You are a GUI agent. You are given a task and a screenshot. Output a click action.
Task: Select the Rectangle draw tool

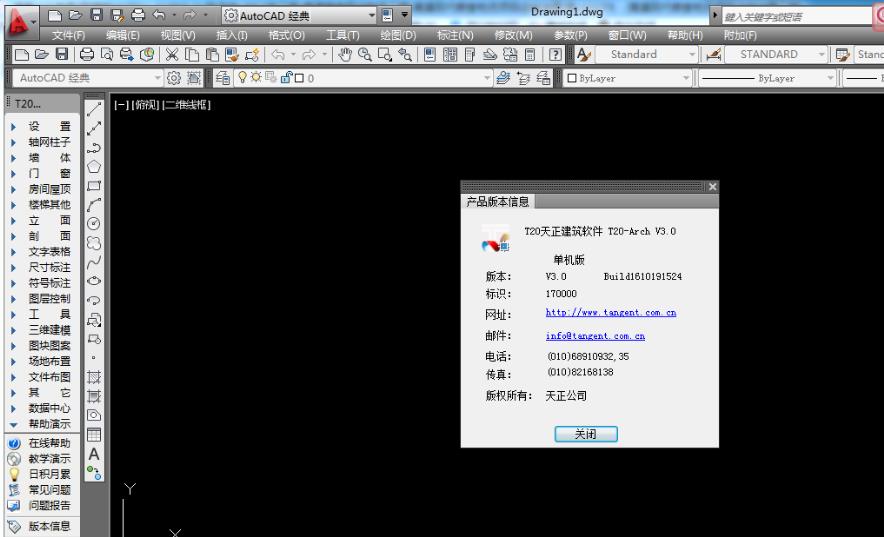(x=94, y=186)
